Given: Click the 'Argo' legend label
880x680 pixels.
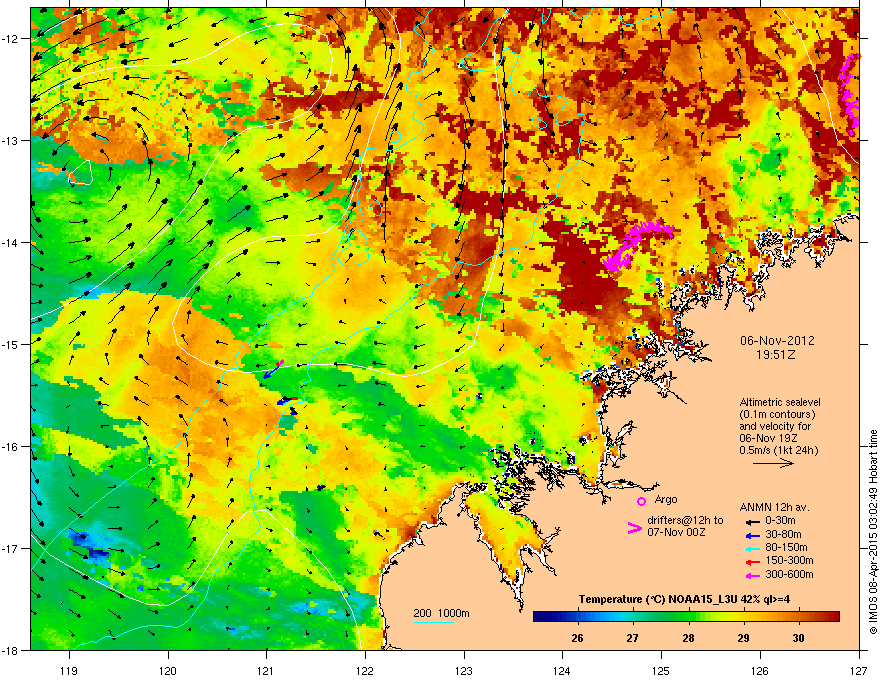Looking at the screenshot, I should 666,499.
